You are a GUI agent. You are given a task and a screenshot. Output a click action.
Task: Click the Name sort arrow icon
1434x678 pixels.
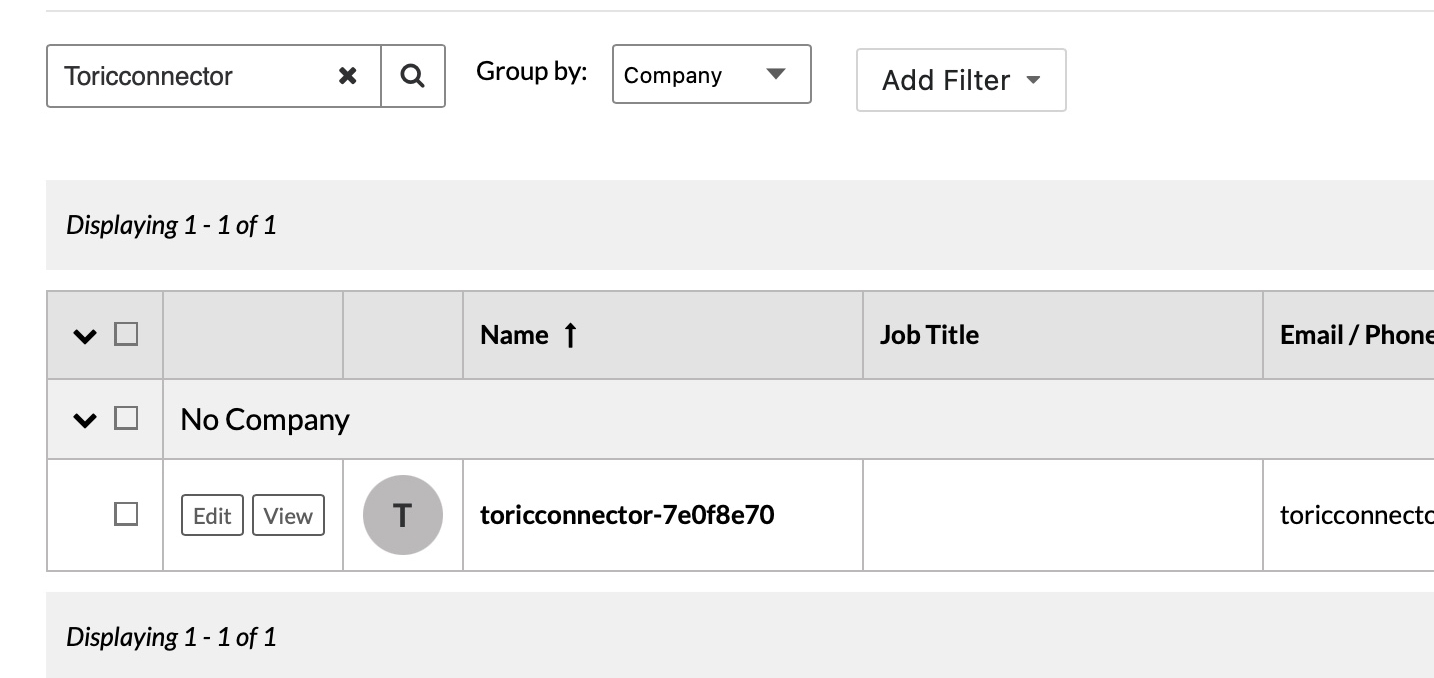coord(570,335)
